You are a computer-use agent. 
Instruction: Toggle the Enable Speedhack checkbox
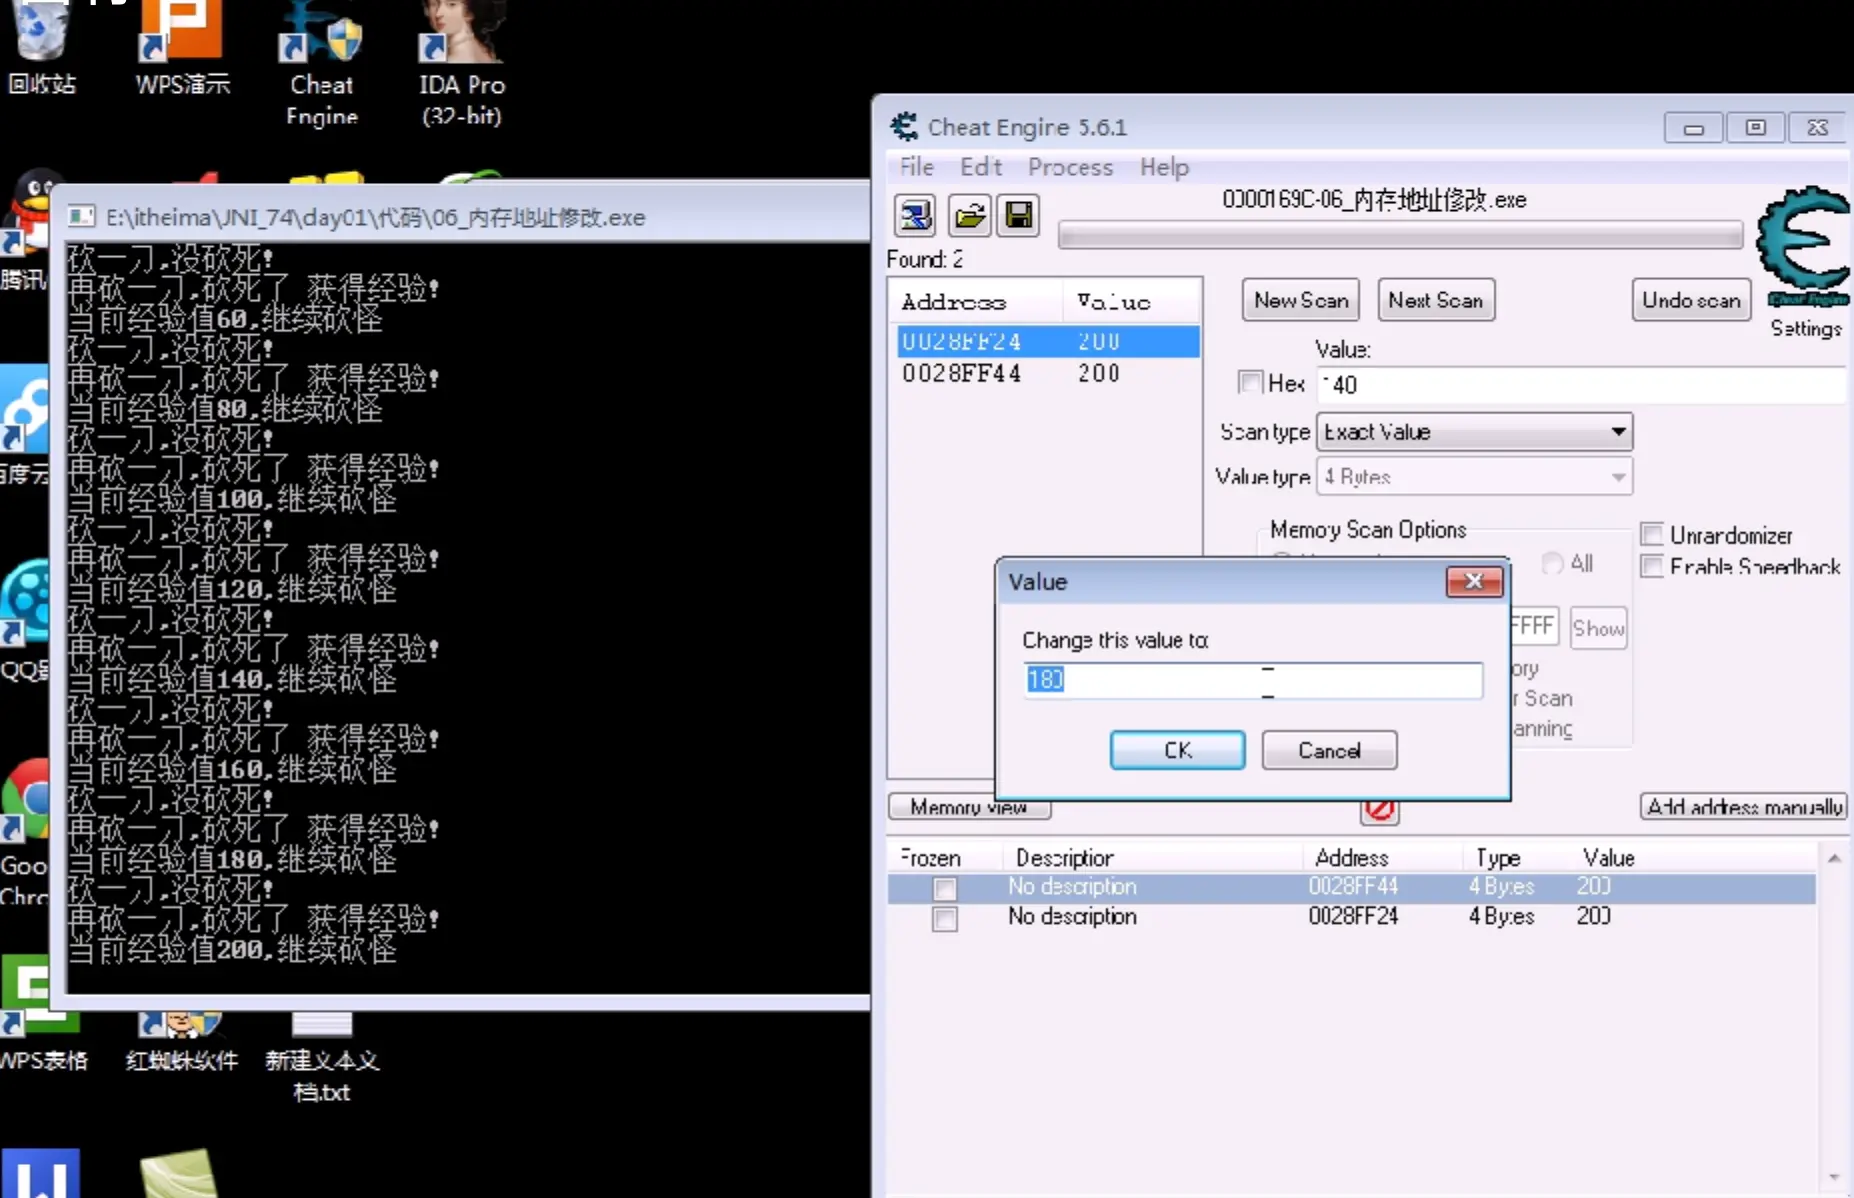click(x=1652, y=566)
